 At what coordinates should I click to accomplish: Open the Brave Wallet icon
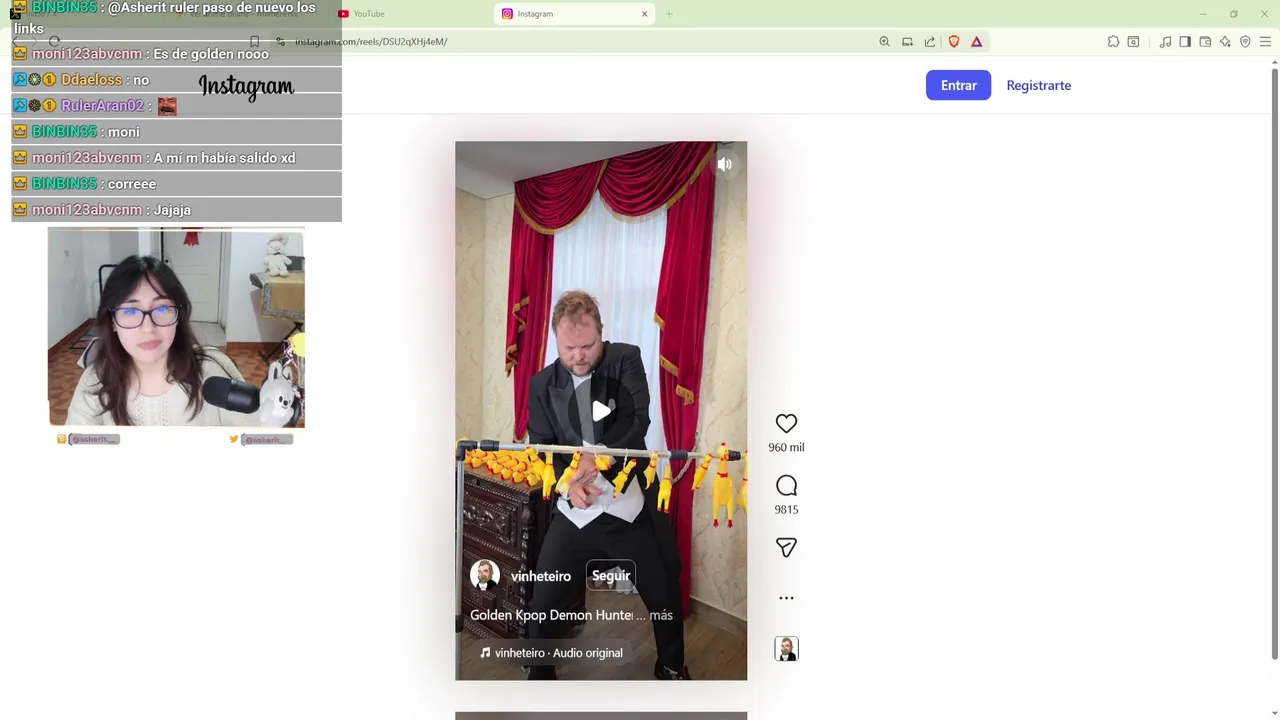pos(1205,42)
